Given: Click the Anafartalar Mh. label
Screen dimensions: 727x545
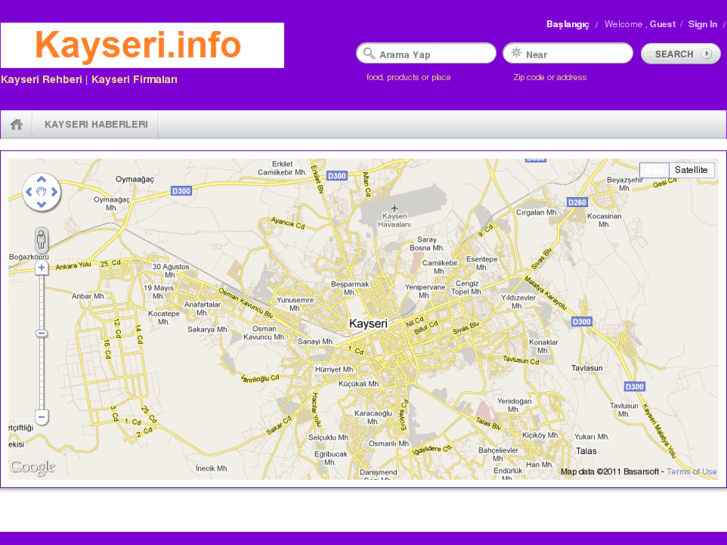Looking at the screenshot, I should point(202,308).
